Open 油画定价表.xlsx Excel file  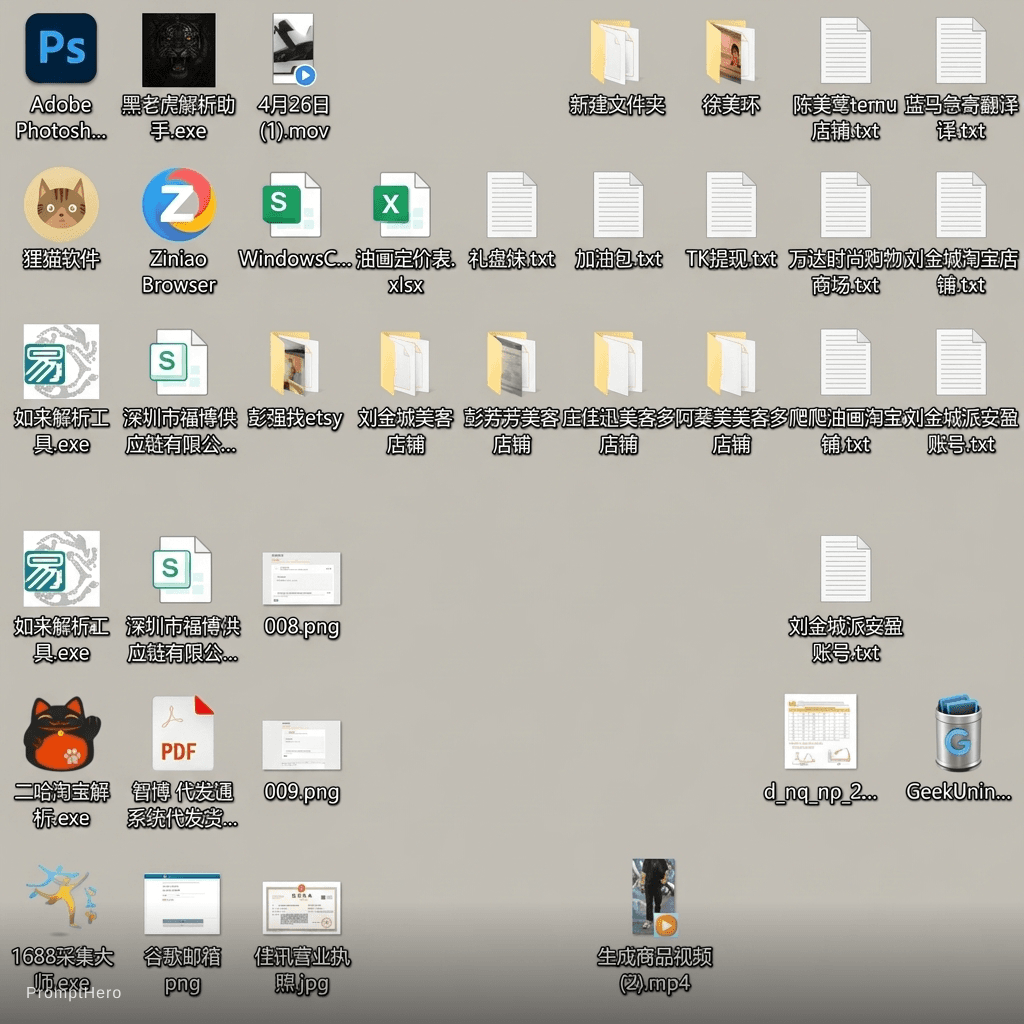tap(402, 204)
